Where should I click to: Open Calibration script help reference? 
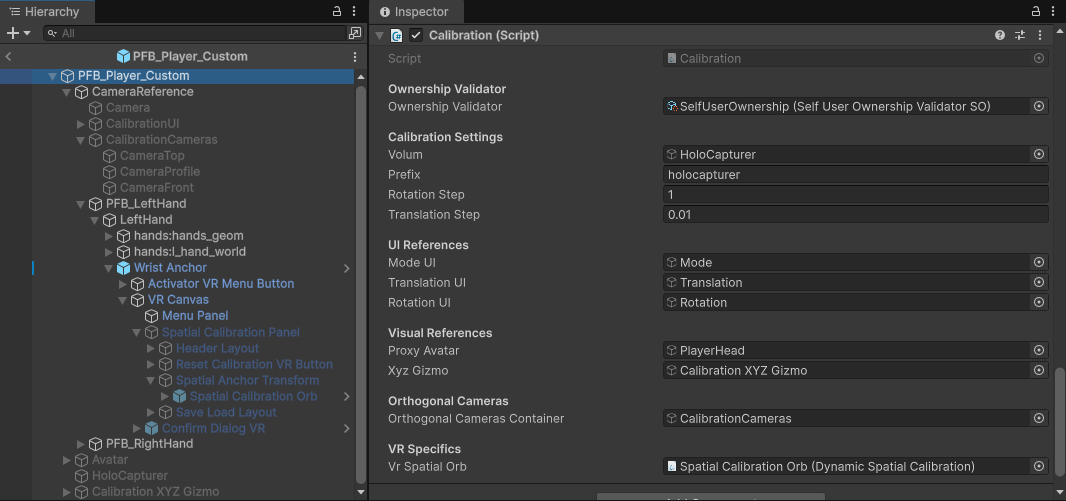(999, 35)
